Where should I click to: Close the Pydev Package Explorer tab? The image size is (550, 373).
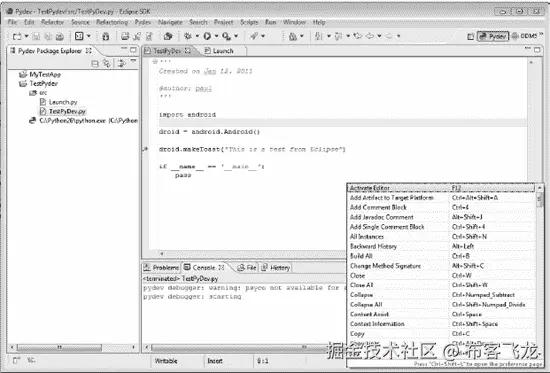[89, 51]
